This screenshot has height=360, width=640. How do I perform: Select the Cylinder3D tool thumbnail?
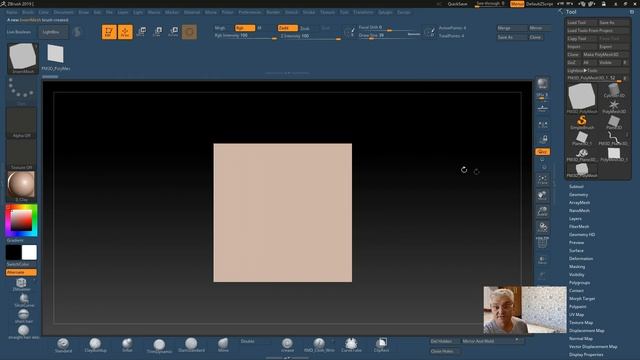click(x=614, y=90)
